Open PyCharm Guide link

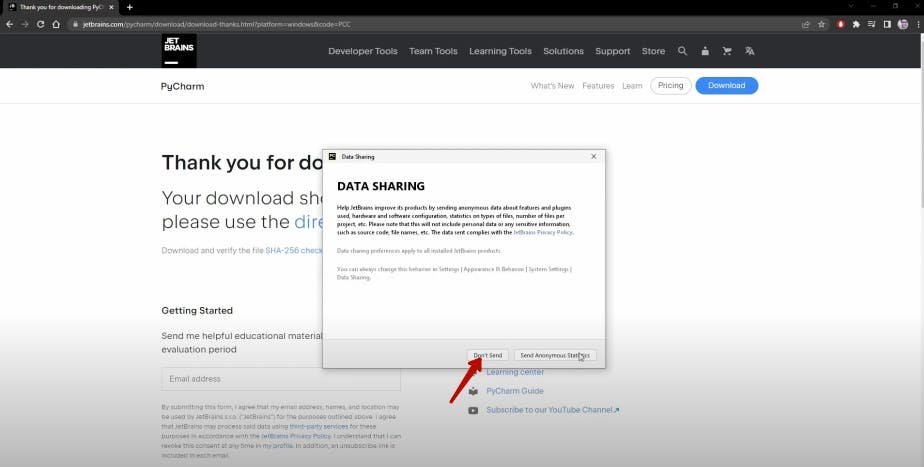(x=515, y=391)
